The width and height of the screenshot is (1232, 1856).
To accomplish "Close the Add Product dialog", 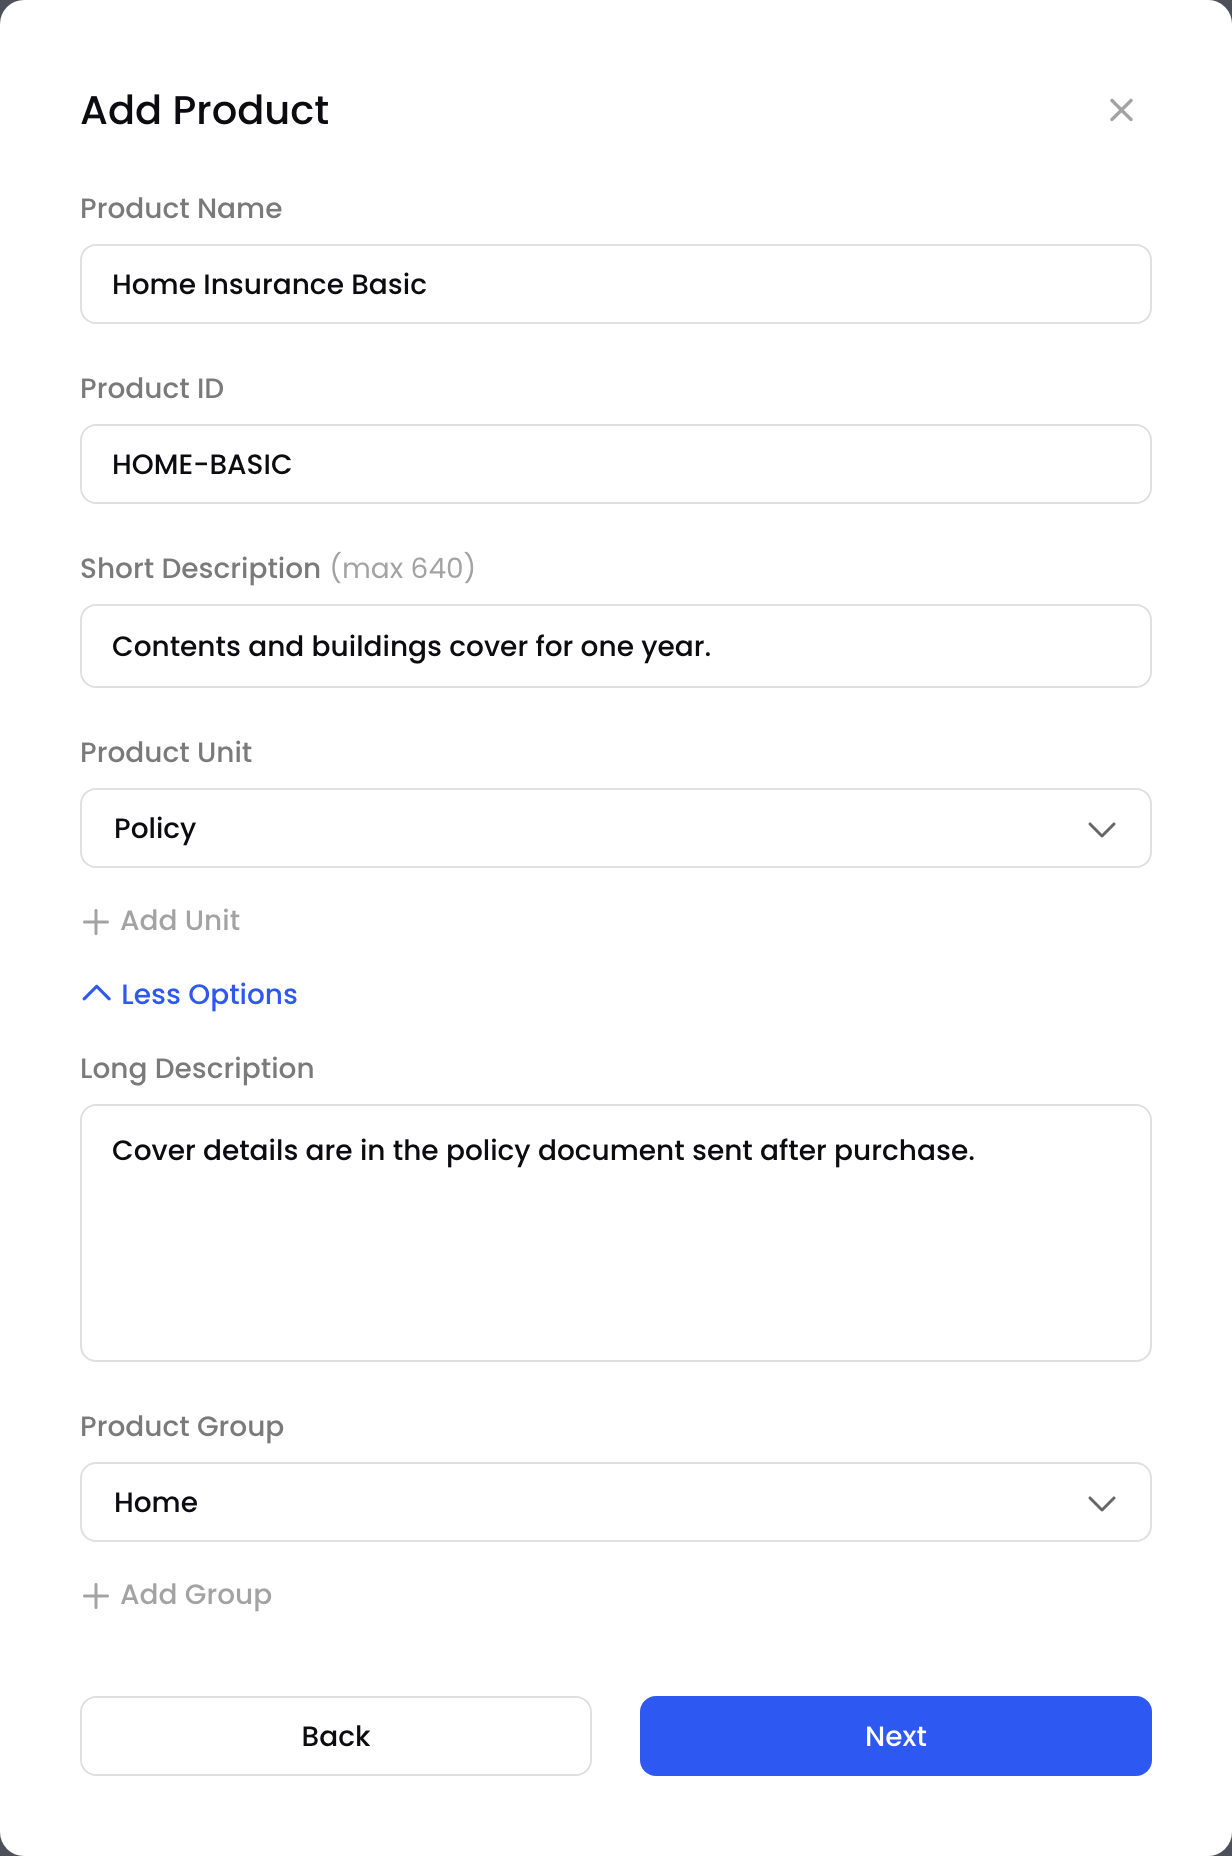I will 1121,110.
